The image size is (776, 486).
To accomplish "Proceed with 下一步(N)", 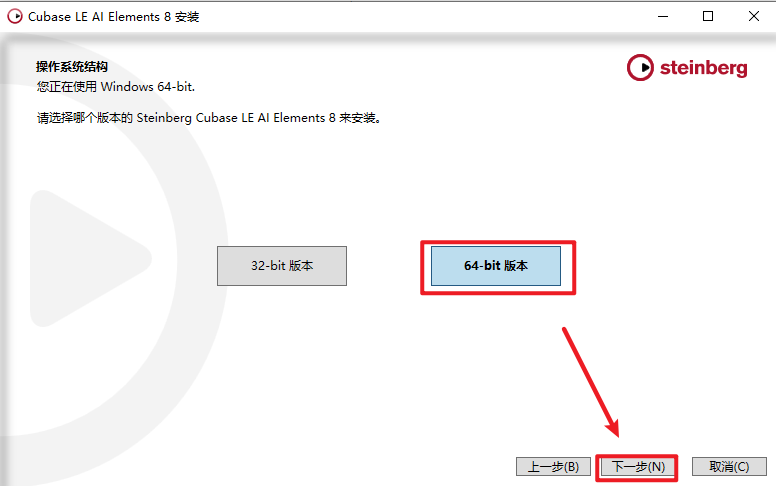I will coord(638,466).
